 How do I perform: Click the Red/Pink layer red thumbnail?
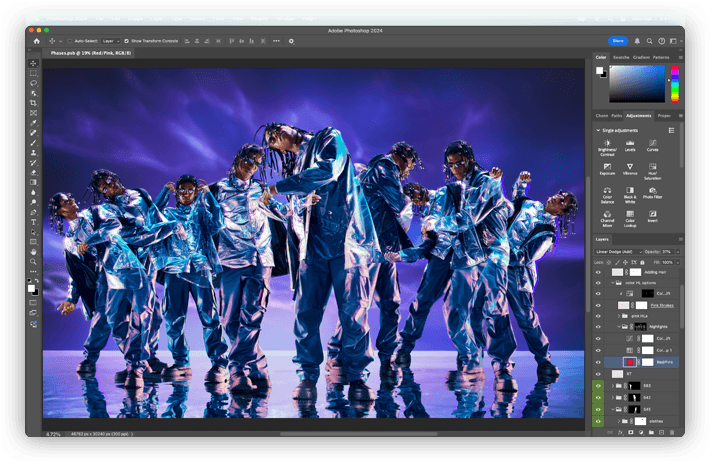(629, 361)
